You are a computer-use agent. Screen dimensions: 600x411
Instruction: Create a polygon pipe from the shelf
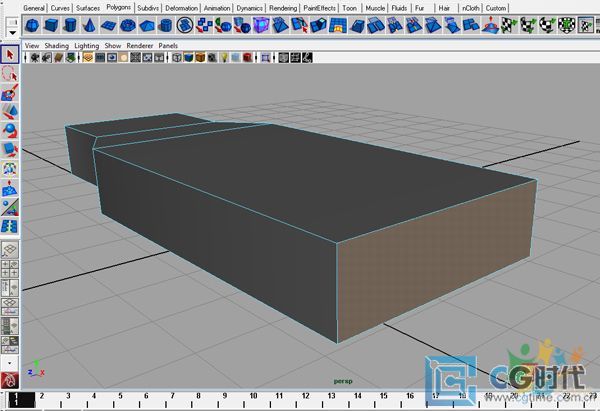click(166, 26)
